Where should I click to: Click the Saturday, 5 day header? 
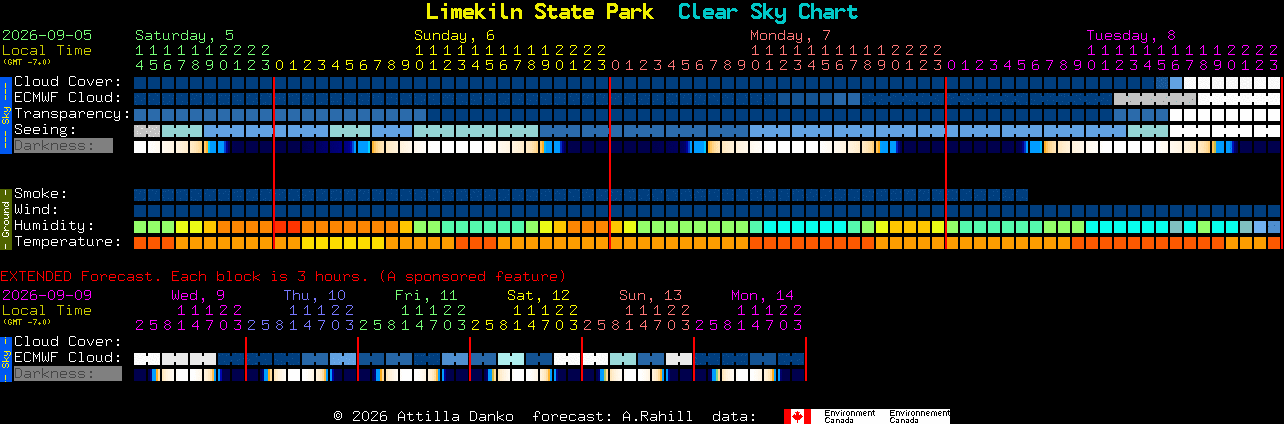pyautogui.click(x=185, y=35)
